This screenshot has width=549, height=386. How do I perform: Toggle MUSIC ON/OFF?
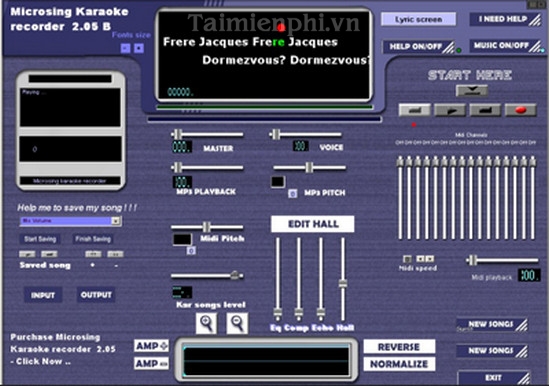[x=505, y=46]
